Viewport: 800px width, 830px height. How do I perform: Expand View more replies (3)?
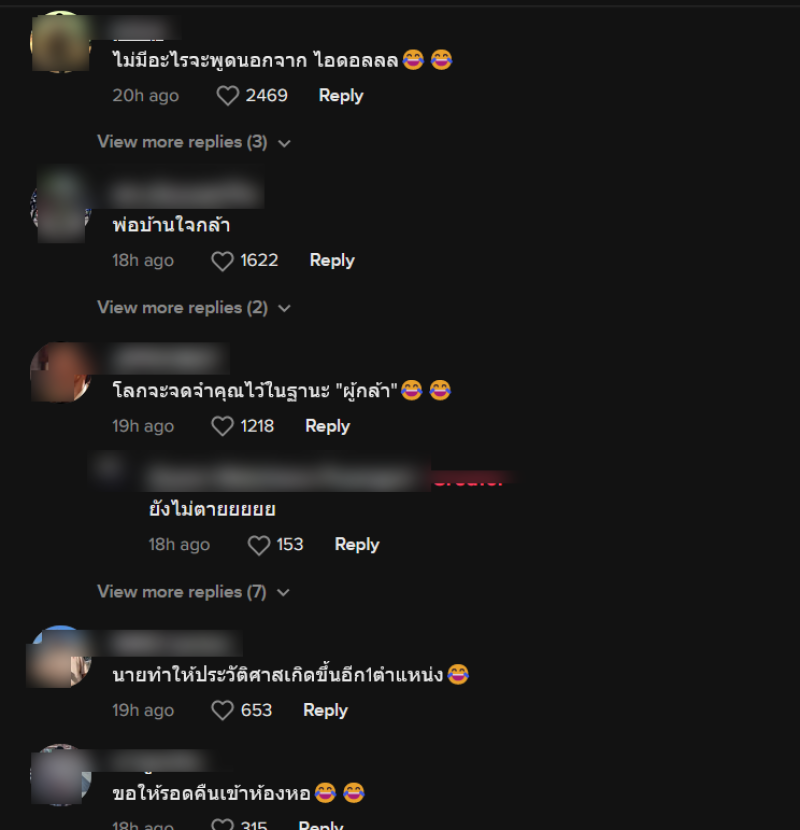tap(194, 142)
